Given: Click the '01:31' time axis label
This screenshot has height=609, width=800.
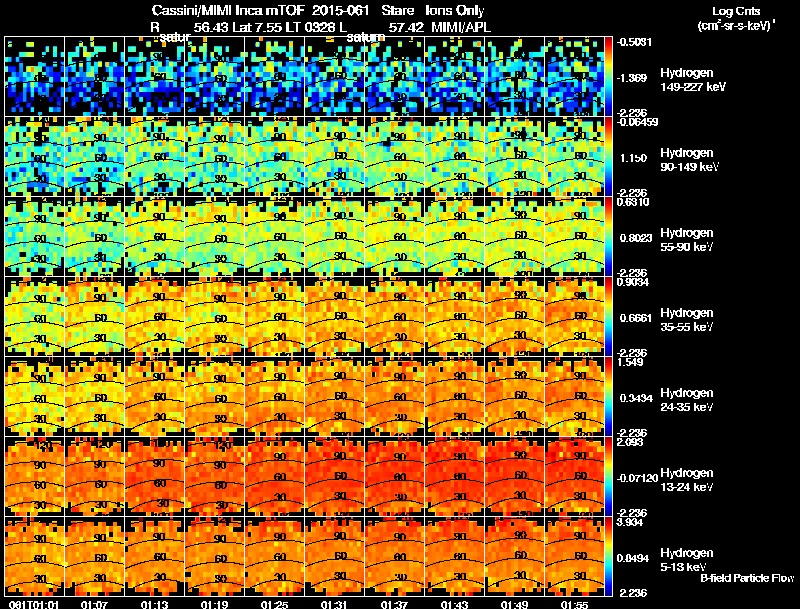Looking at the screenshot, I should [335, 604].
